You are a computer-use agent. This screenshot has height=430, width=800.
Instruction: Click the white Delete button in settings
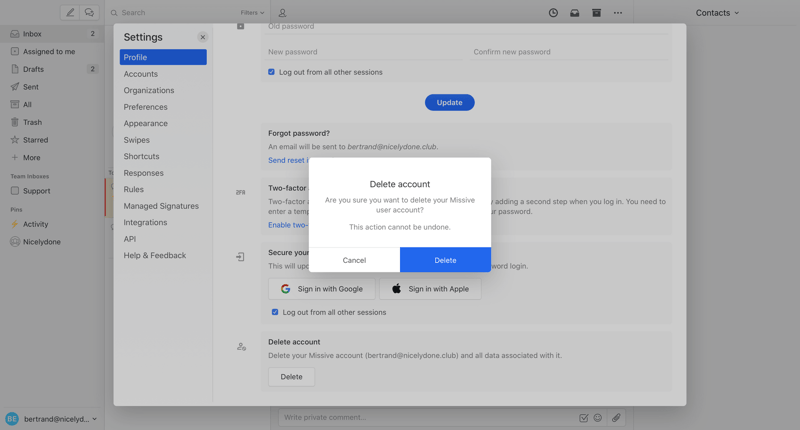pos(291,377)
